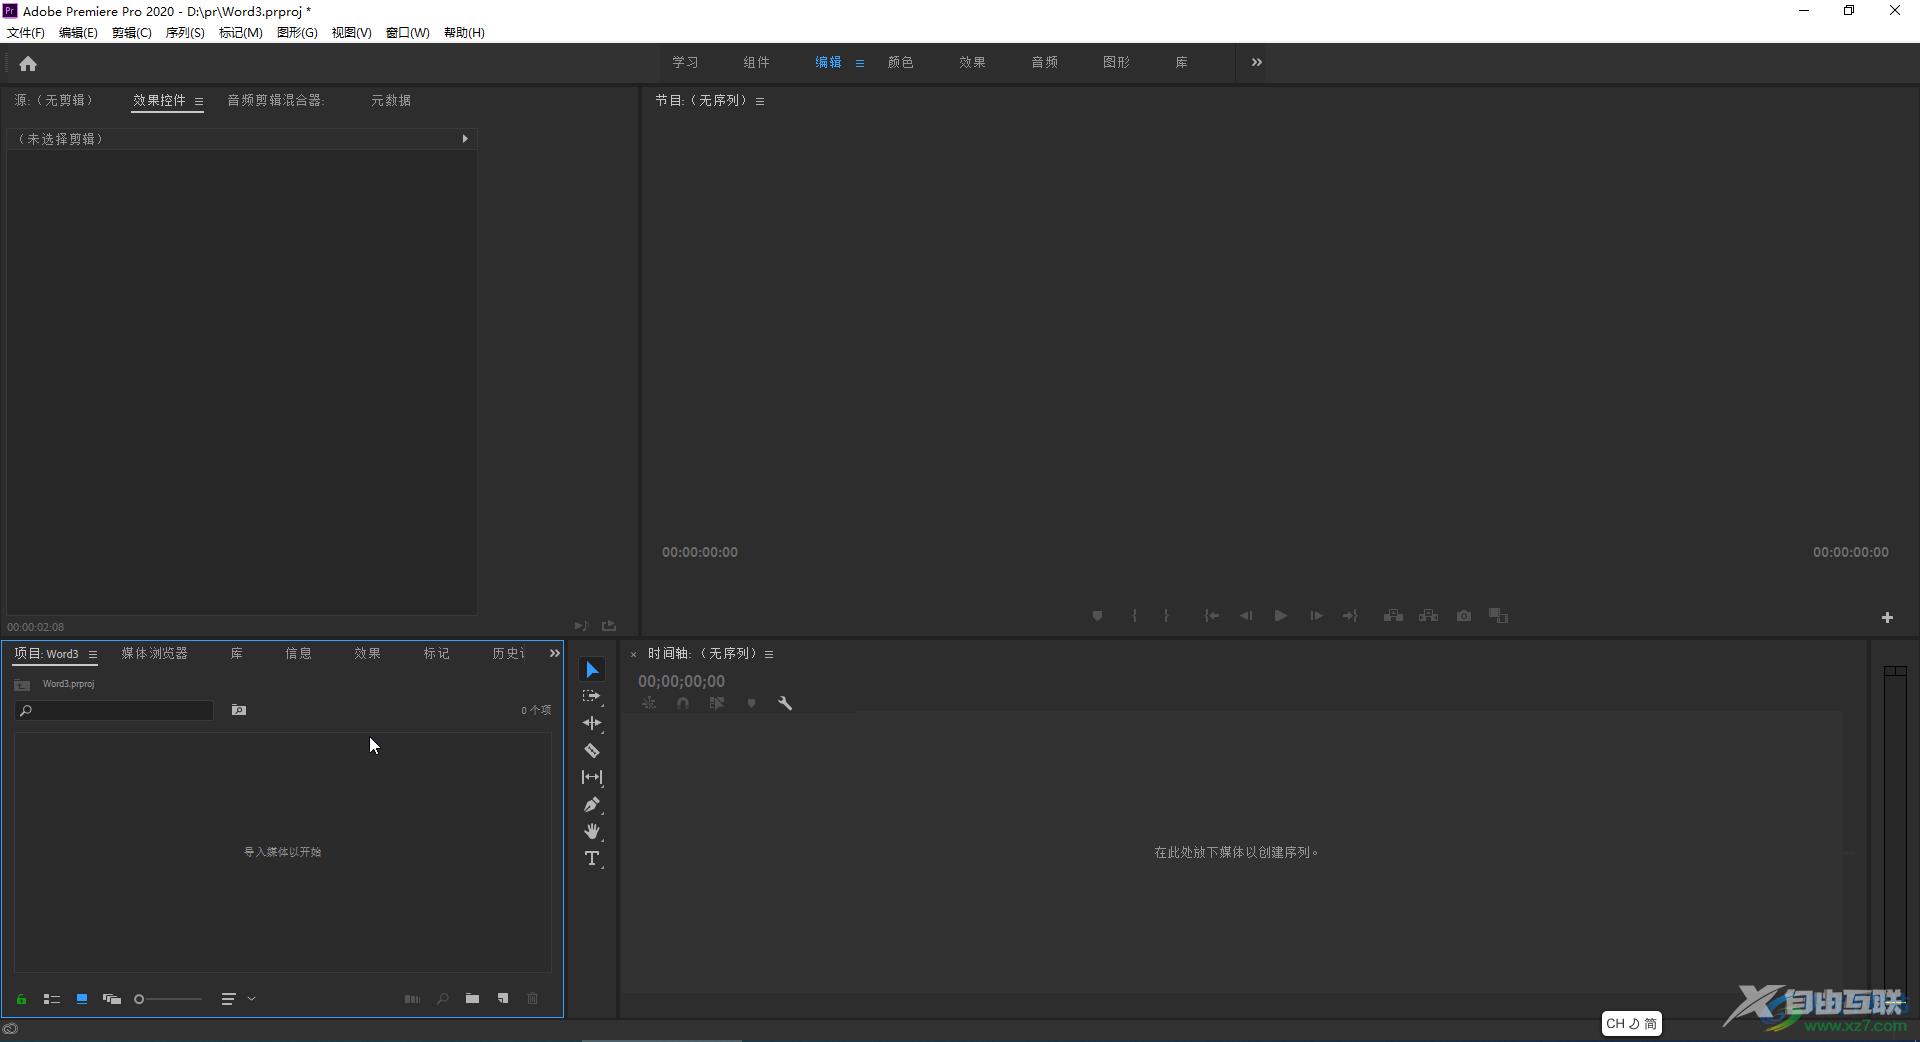Mark In point in Program monitor
This screenshot has width=1920, height=1042.
tap(1134, 616)
